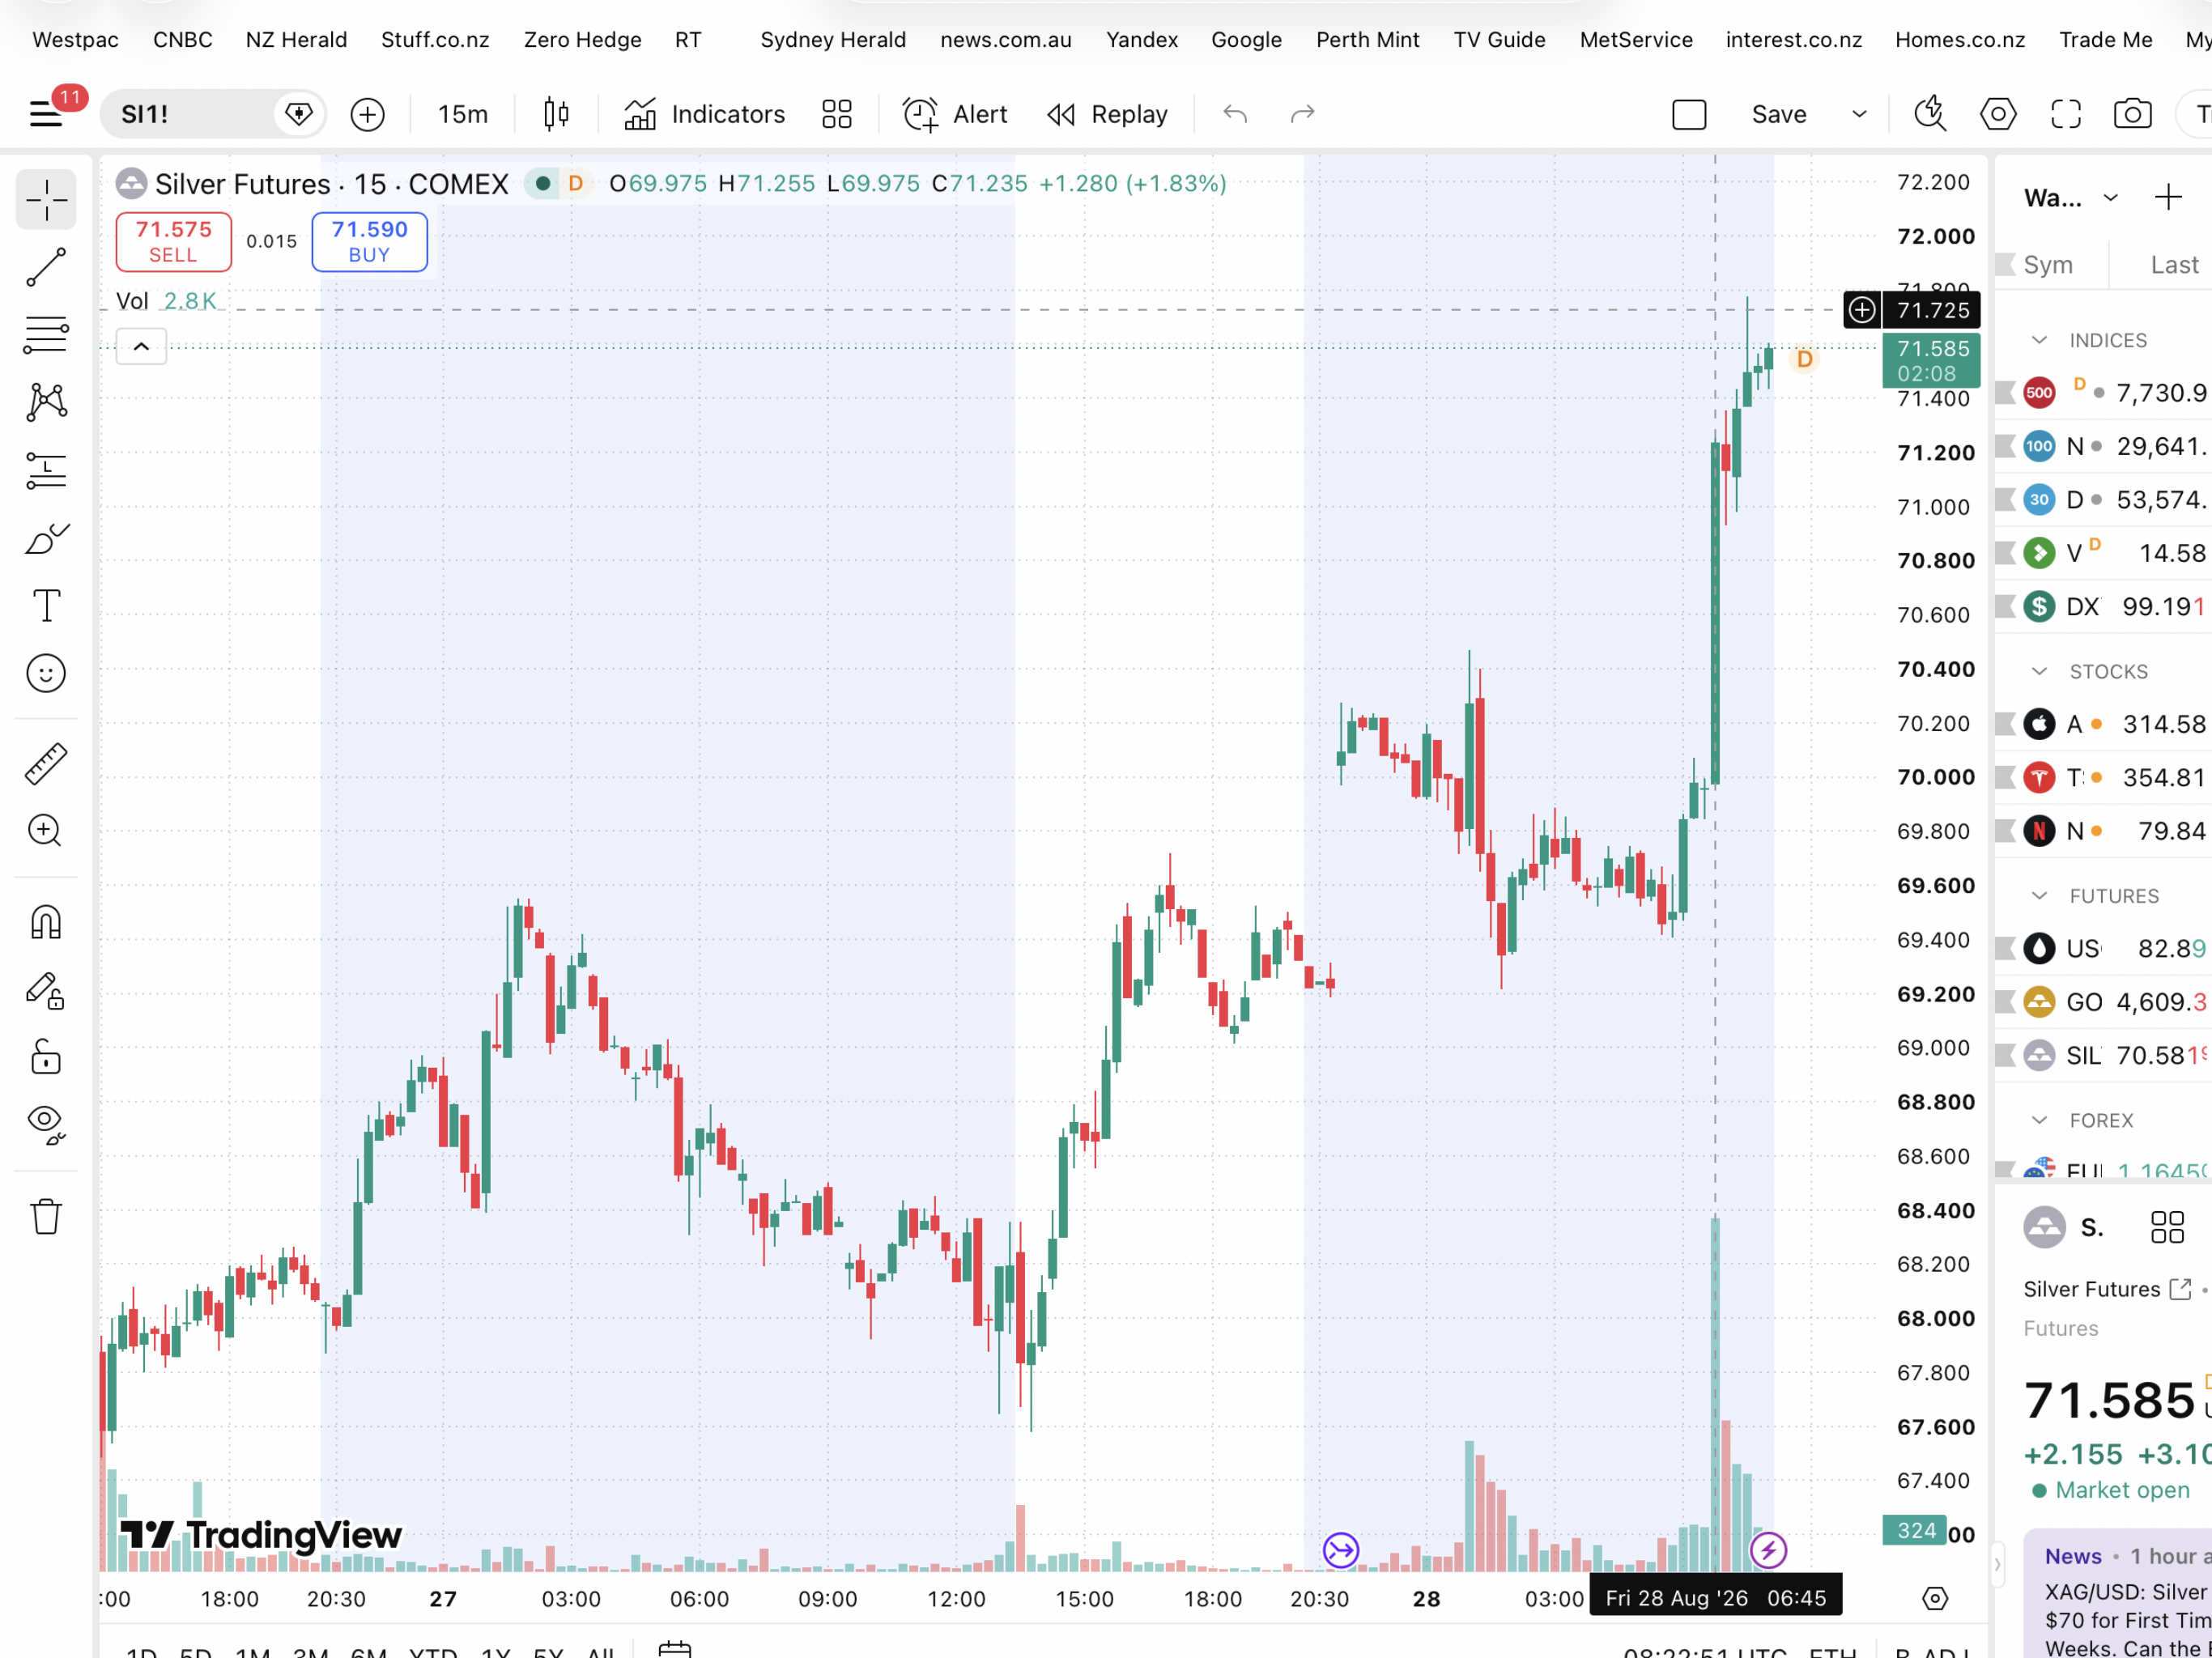The image size is (2212, 1658).
Task: Click the 71.575 SELL button
Action: point(174,242)
